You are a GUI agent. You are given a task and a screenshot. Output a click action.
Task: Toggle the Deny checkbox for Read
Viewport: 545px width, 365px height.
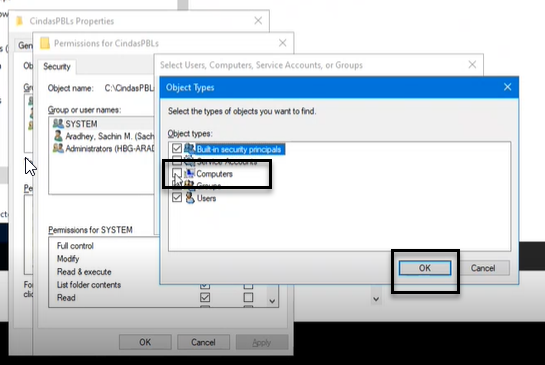pos(248,298)
